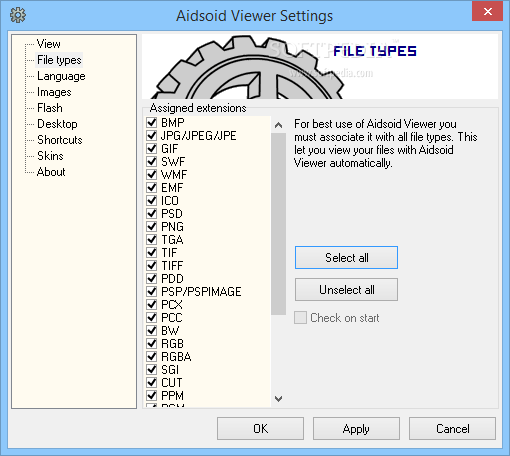Click the Select all button
This screenshot has height=456, width=510.
pyautogui.click(x=346, y=258)
